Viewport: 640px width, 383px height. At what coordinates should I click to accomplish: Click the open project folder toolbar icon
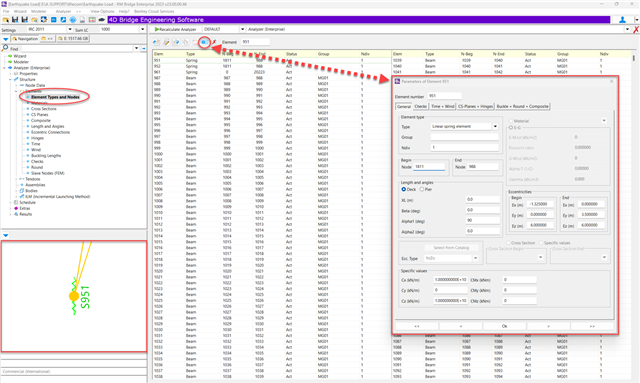click(x=6, y=20)
